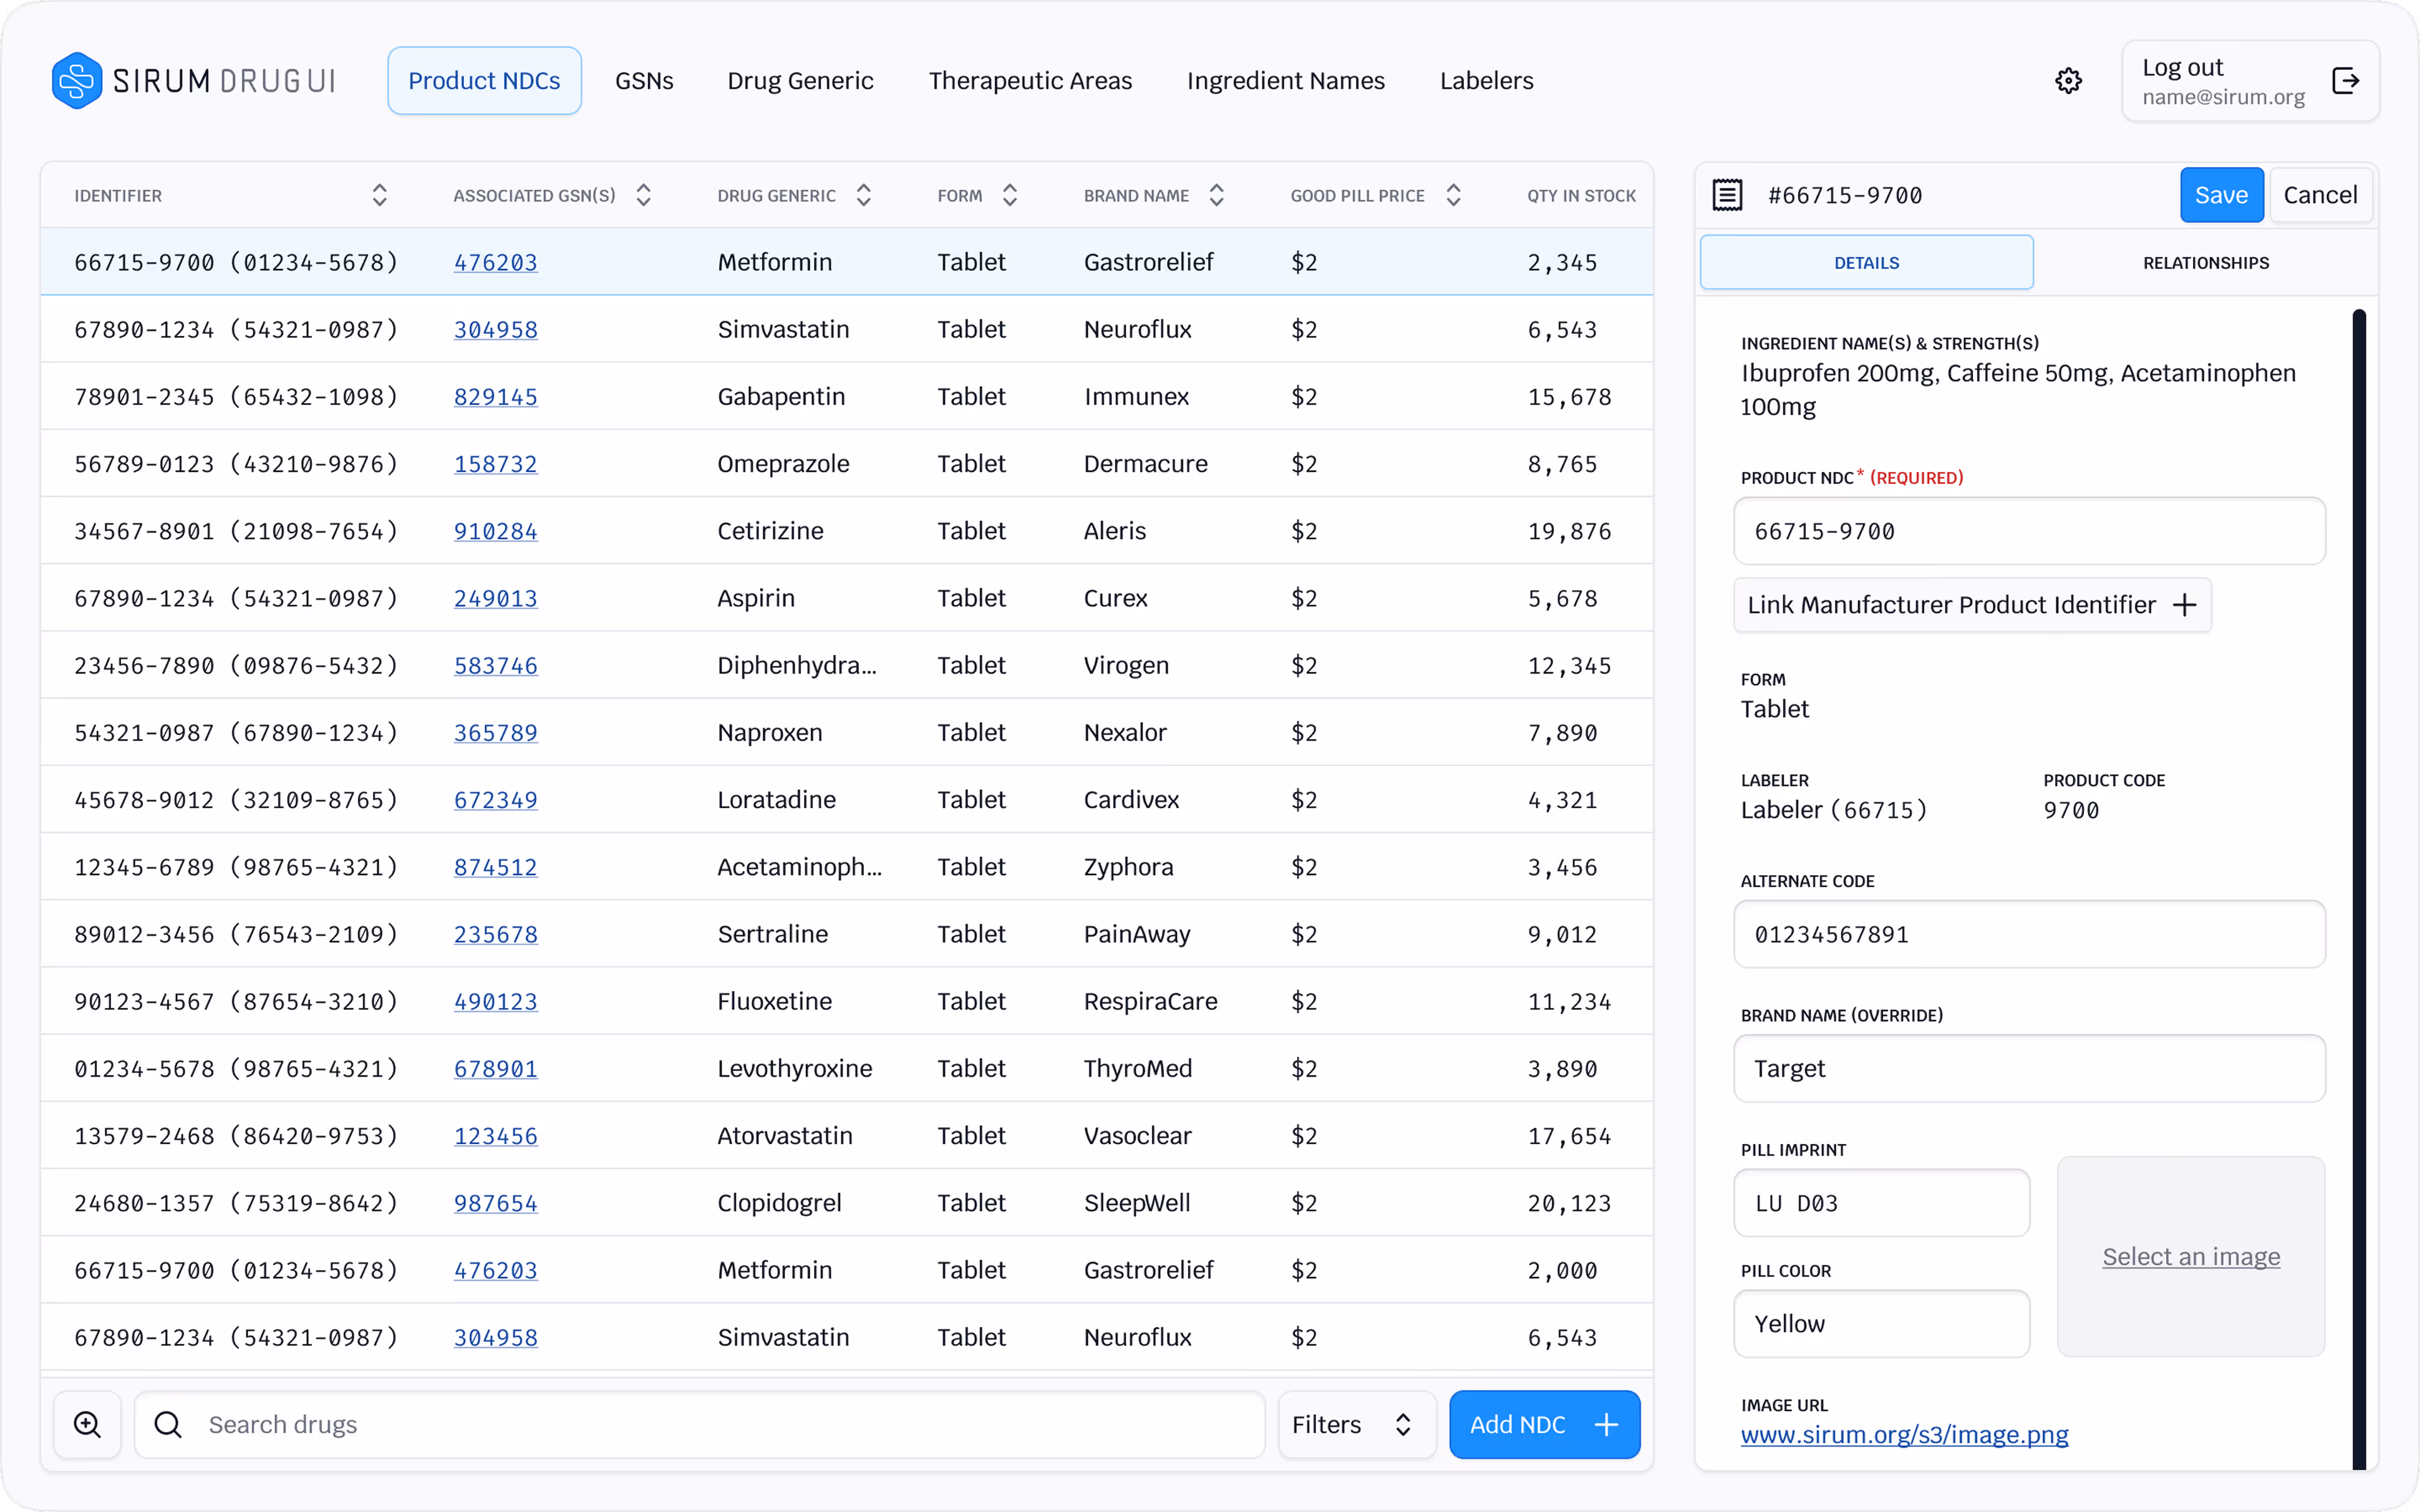Select the Omeprazole row
Image resolution: width=2420 pixels, height=1512 pixels.
(x=846, y=464)
